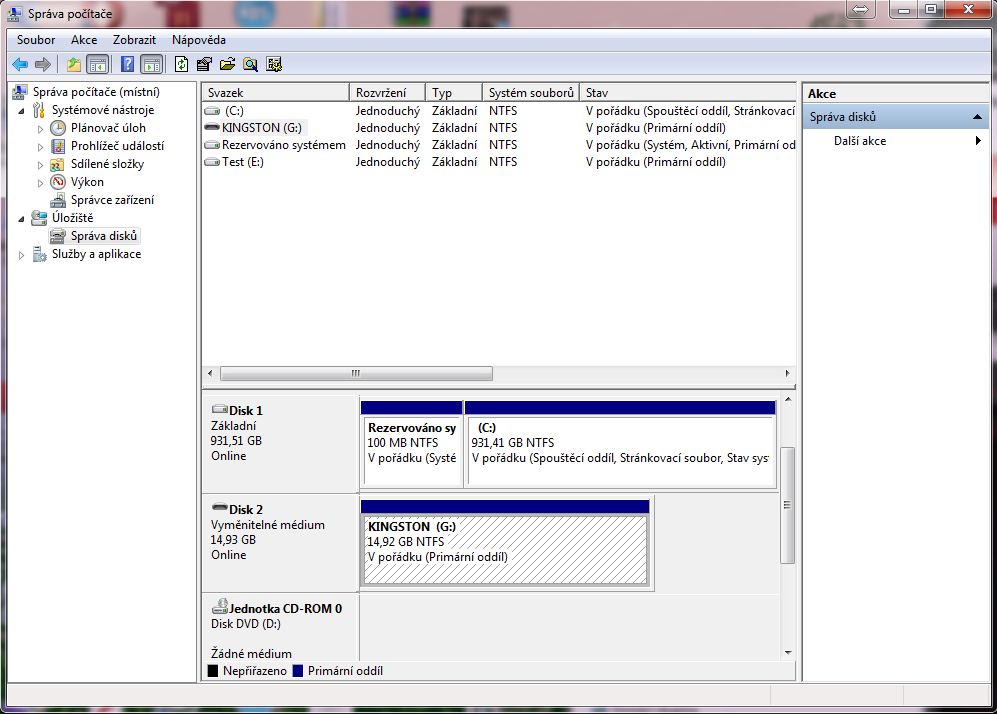Select the Disk 2 label box
The width and height of the screenshot is (997, 714).
pyautogui.click(x=280, y=542)
